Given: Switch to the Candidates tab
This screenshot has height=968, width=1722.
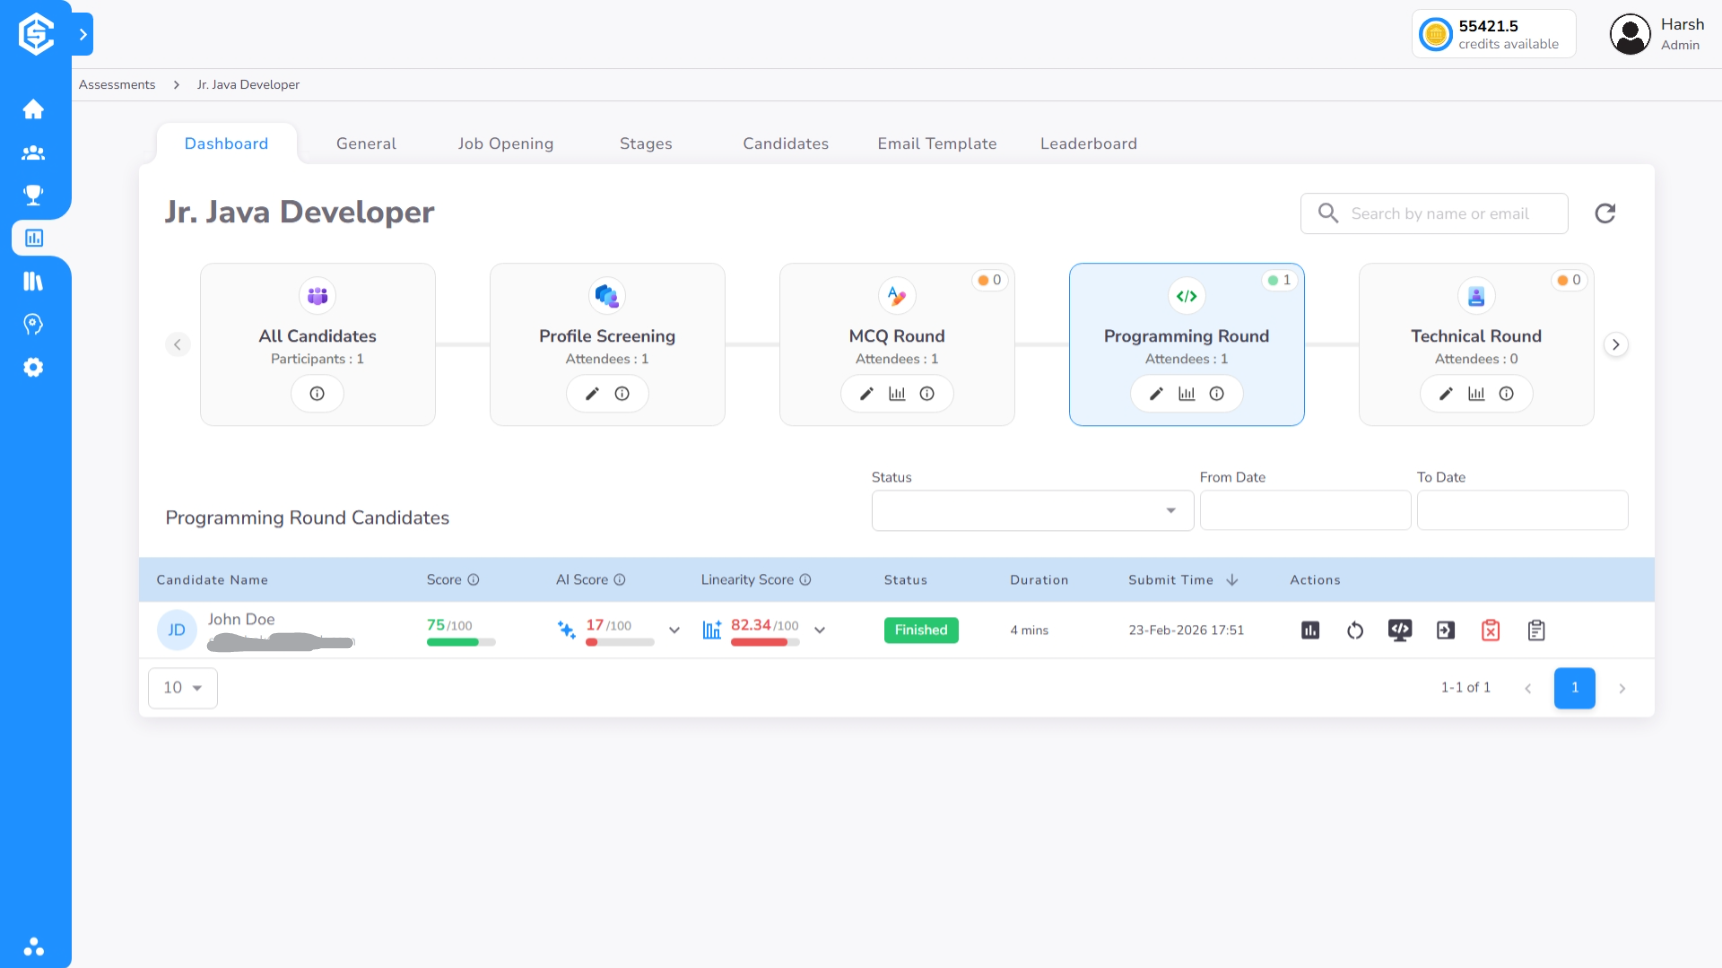Looking at the screenshot, I should [785, 143].
